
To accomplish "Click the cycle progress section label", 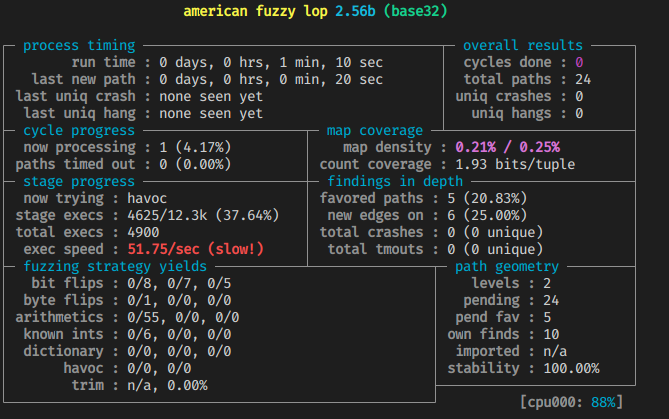I will (80, 131).
